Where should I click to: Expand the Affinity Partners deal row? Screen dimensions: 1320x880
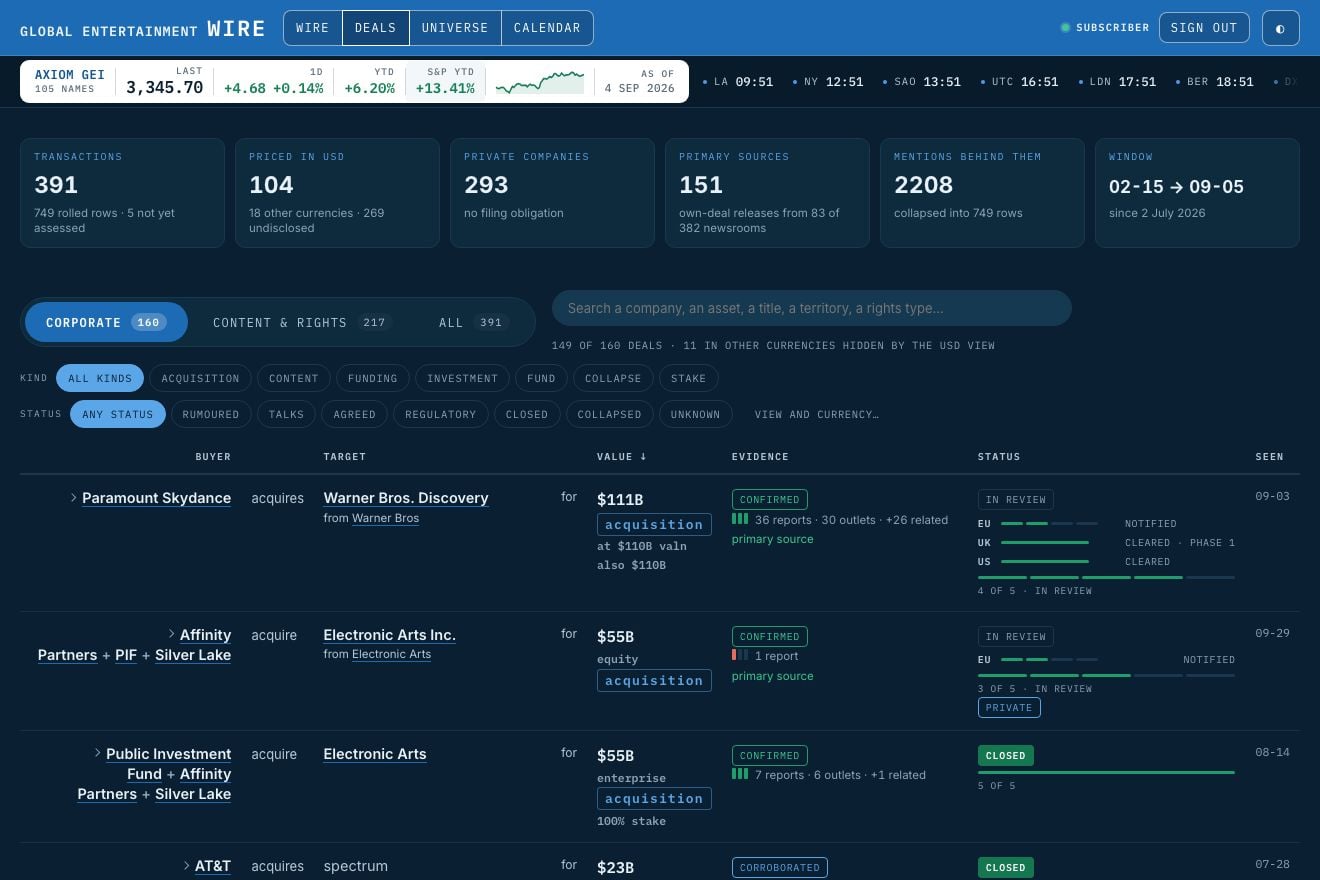[x=172, y=634]
